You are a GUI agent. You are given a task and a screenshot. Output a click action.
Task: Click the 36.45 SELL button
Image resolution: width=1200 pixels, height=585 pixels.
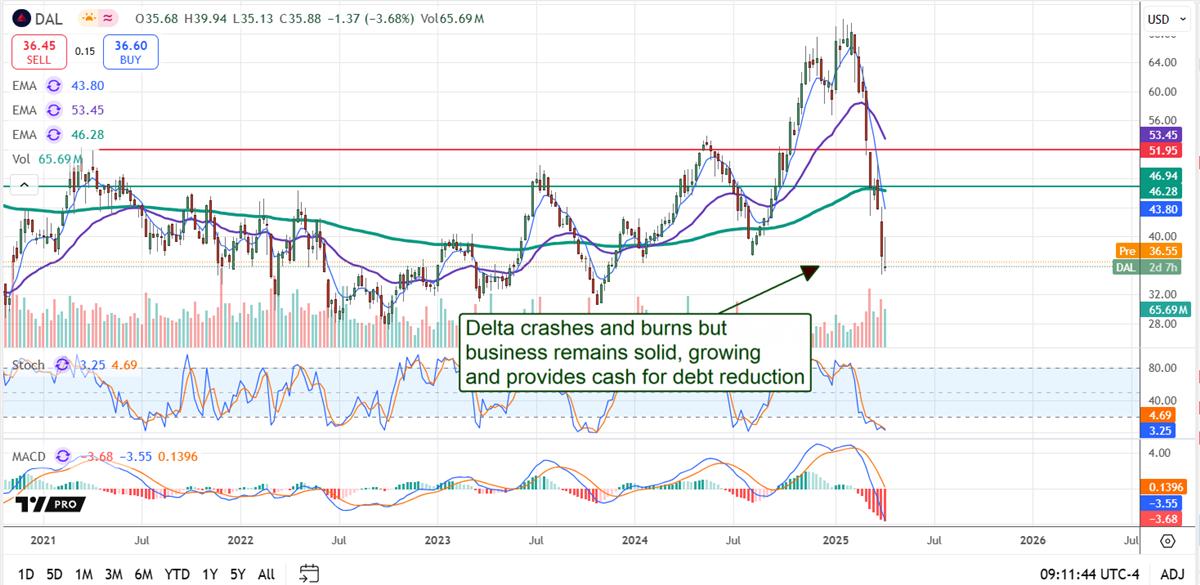tap(40, 52)
